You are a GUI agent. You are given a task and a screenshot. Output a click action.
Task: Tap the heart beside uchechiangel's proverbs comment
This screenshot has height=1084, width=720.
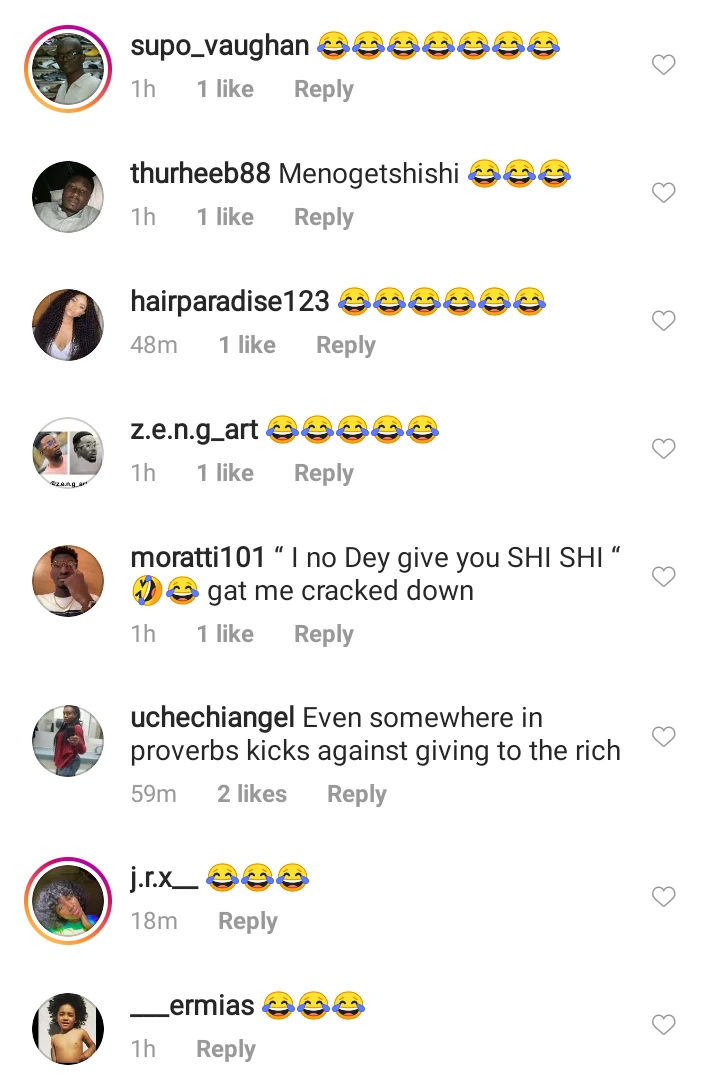(664, 737)
